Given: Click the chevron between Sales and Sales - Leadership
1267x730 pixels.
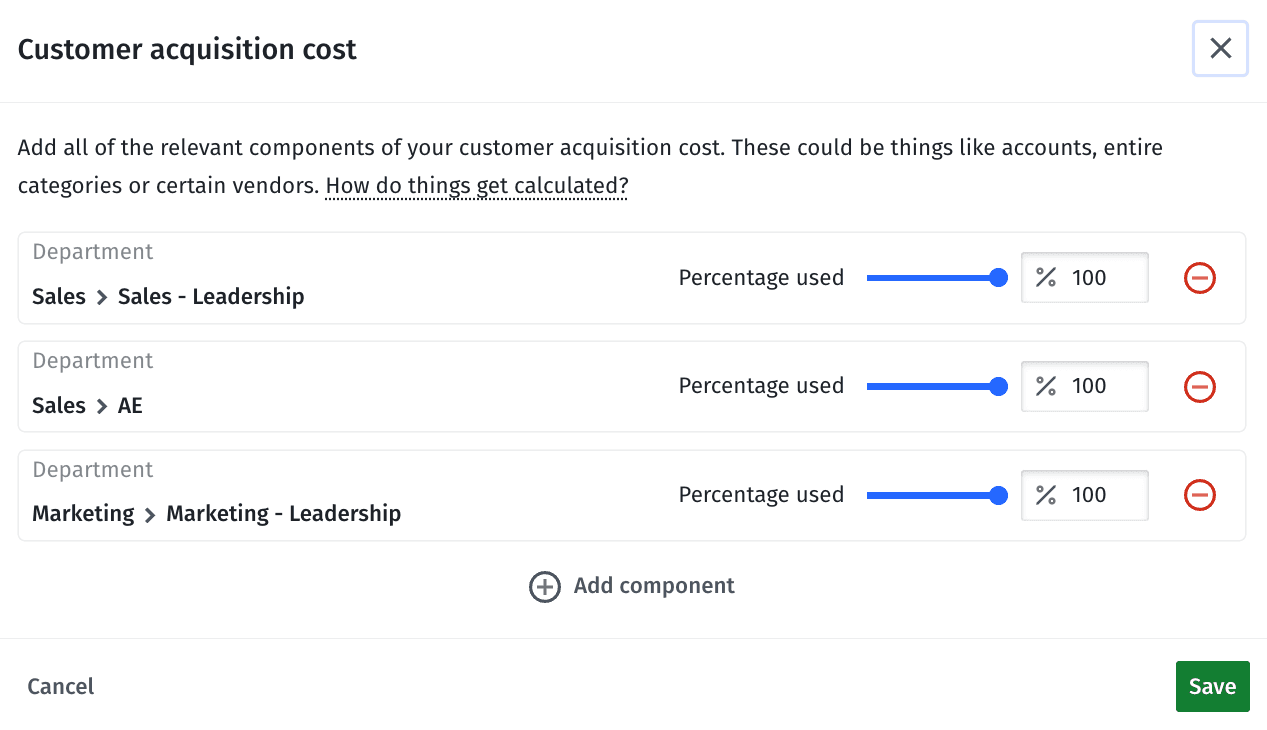Looking at the screenshot, I should [102, 297].
